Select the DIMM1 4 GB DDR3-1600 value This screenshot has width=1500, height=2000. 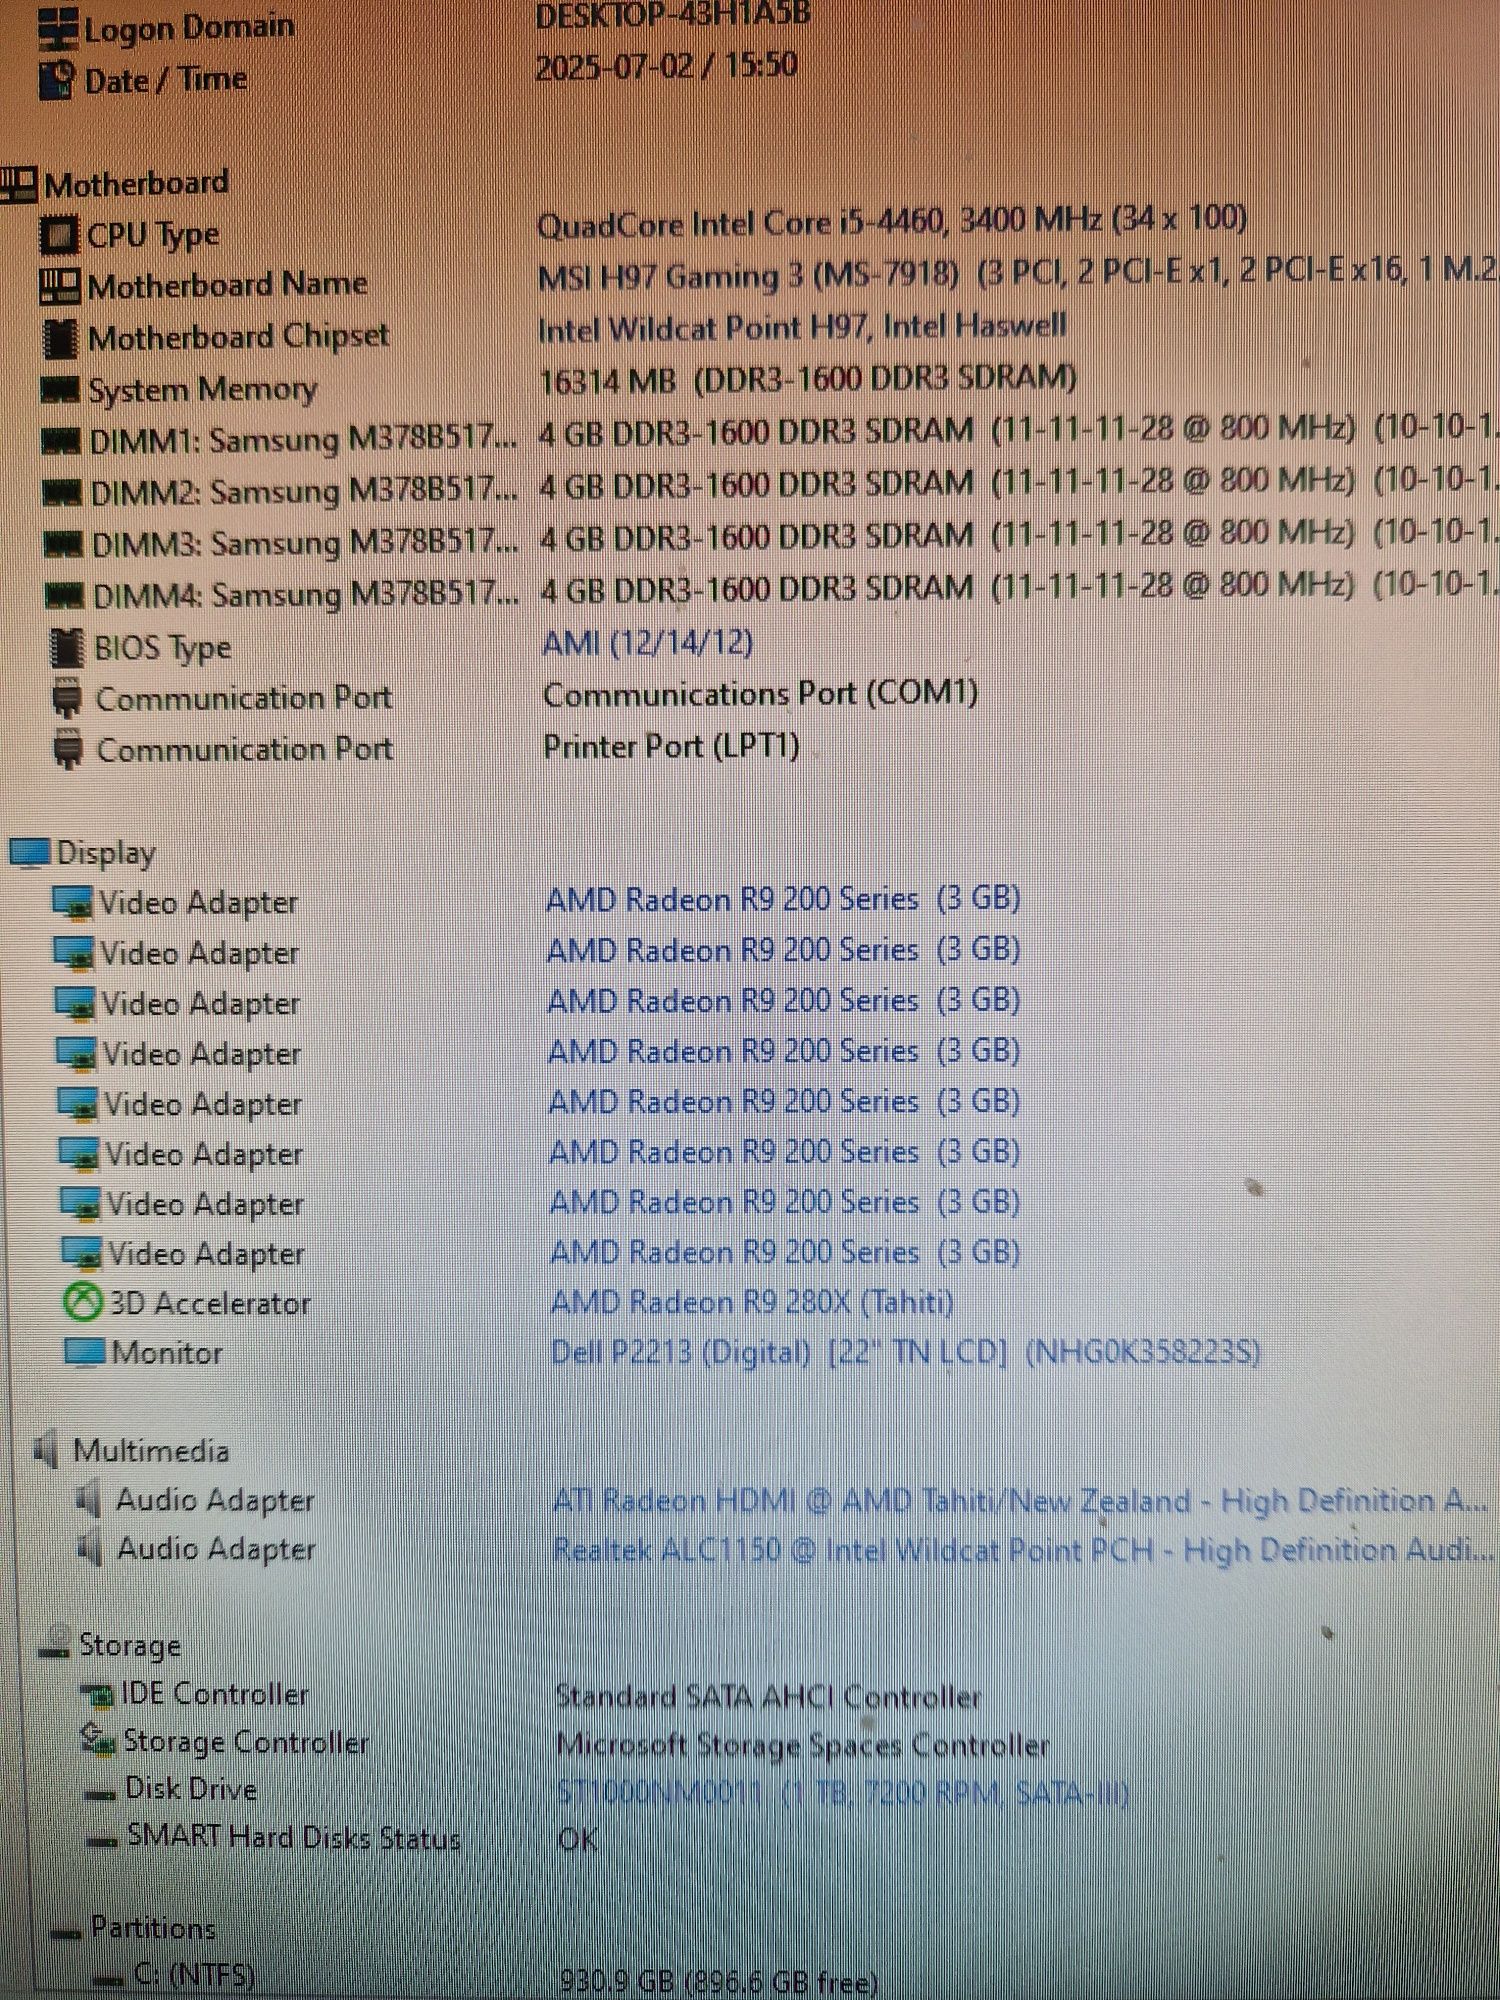[1018, 430]
